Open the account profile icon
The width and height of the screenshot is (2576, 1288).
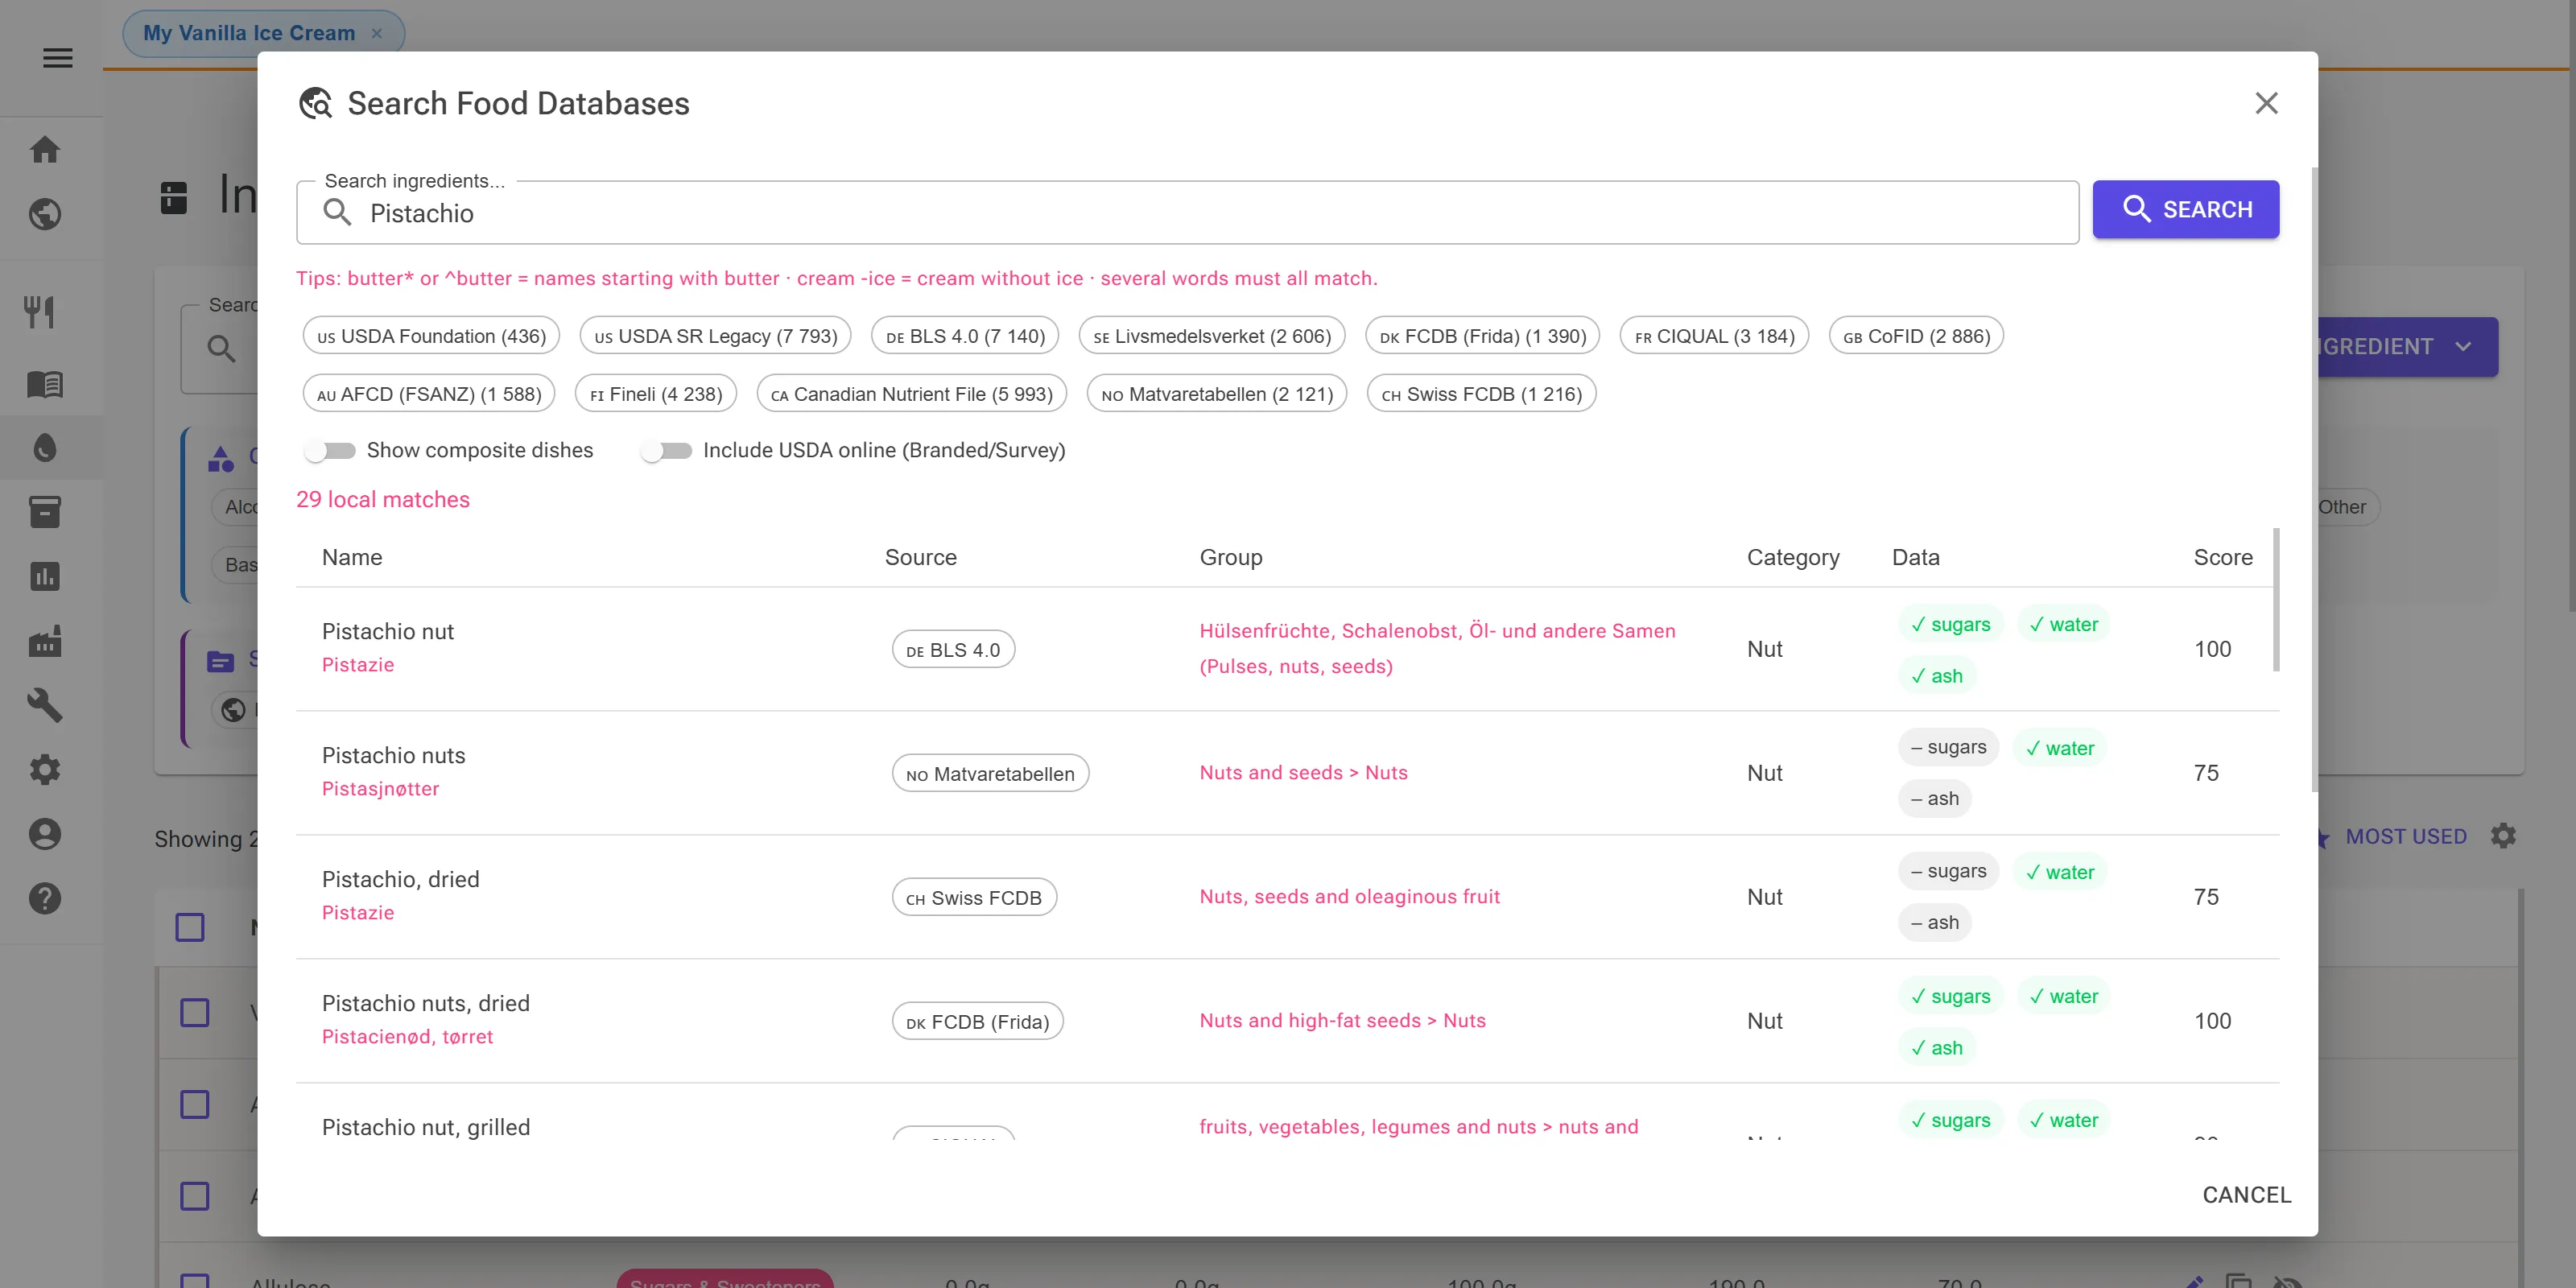coord(45,834)
